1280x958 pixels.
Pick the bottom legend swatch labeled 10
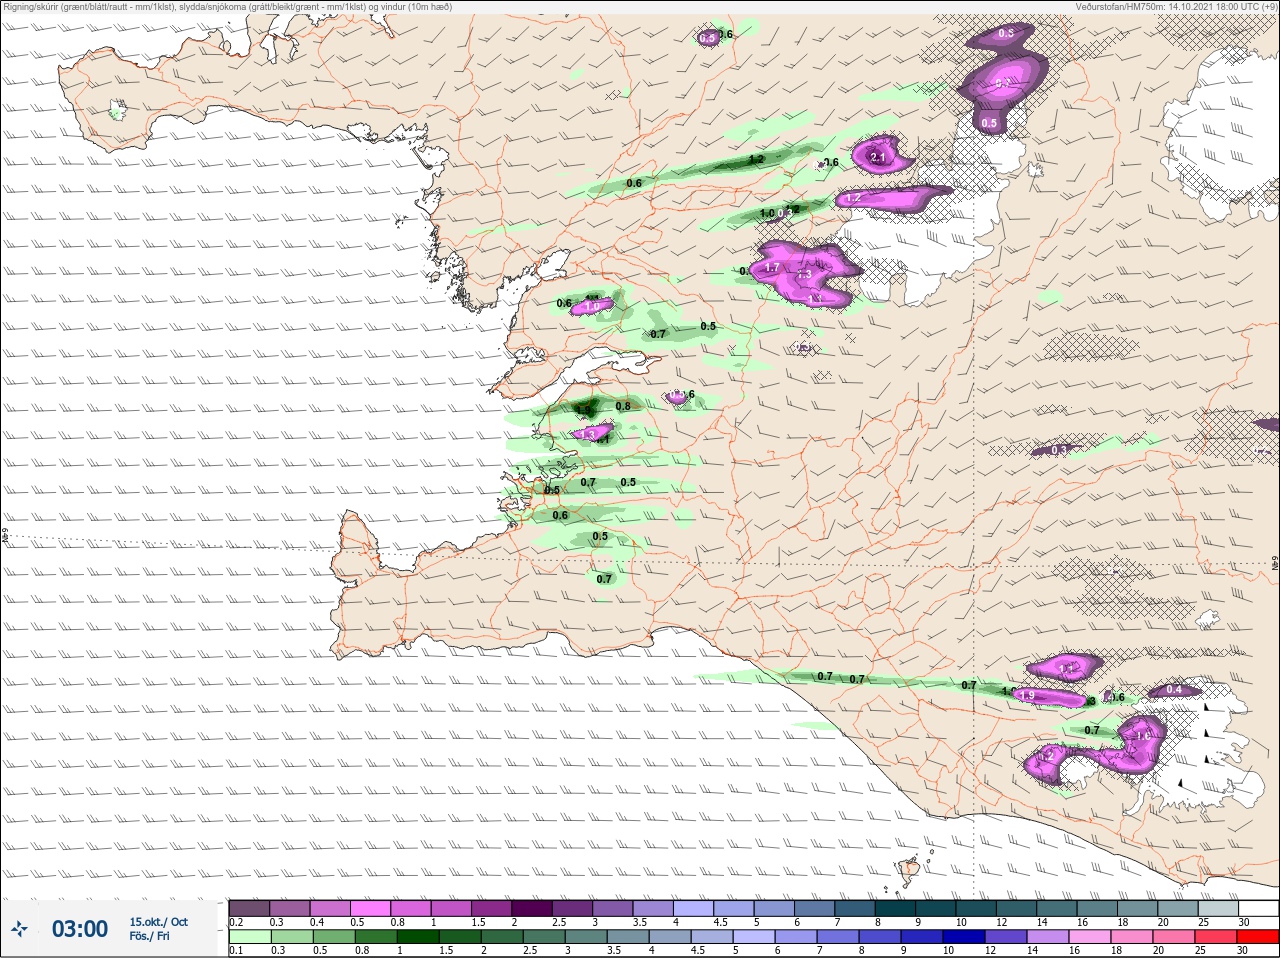966,937
